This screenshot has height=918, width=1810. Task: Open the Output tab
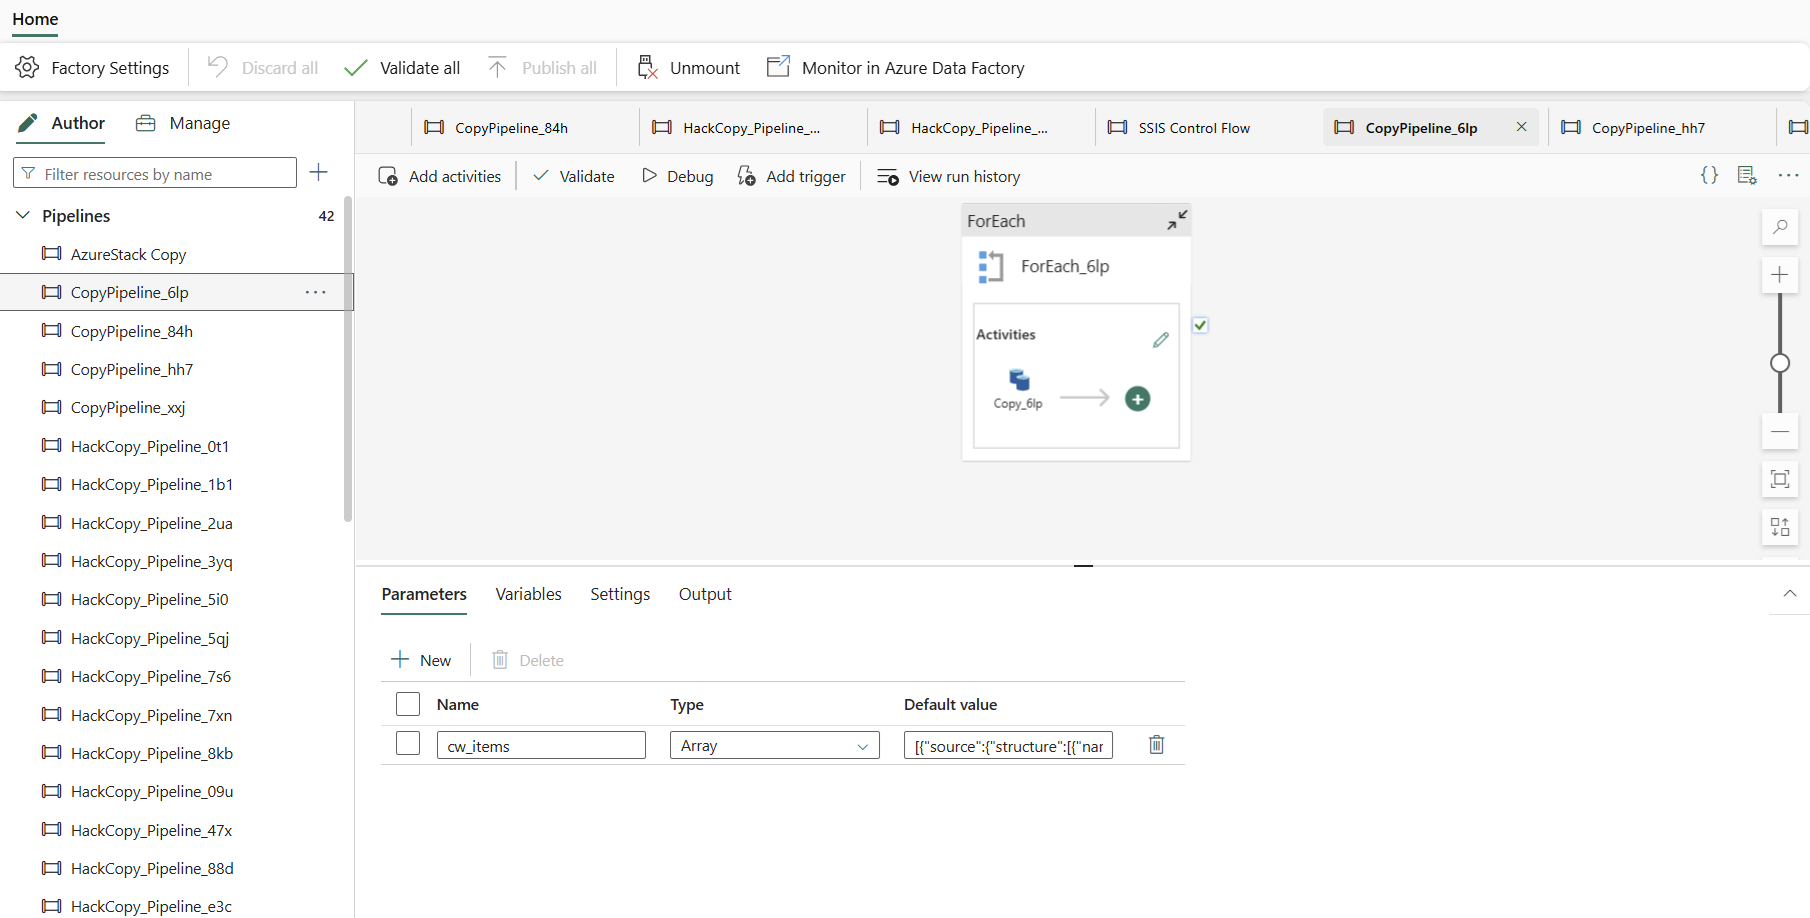pos(705,594)
